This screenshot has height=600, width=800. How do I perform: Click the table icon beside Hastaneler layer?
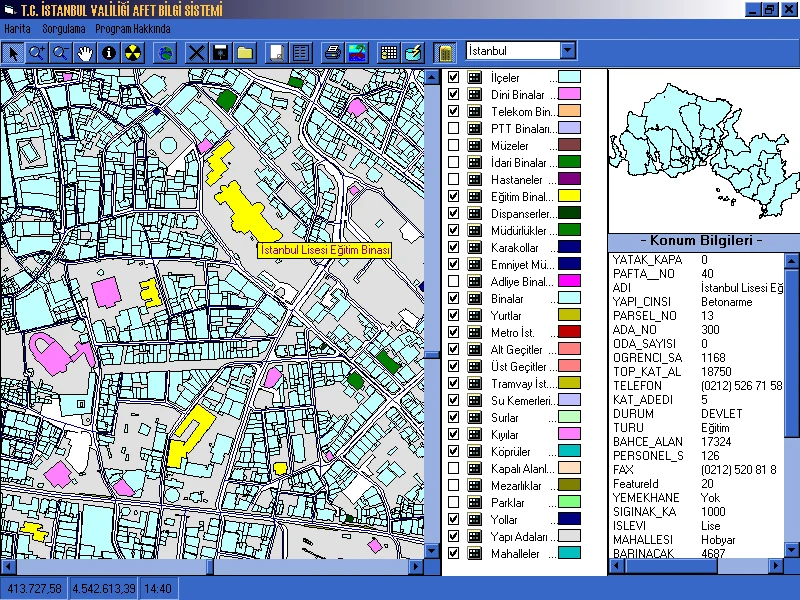474,179
